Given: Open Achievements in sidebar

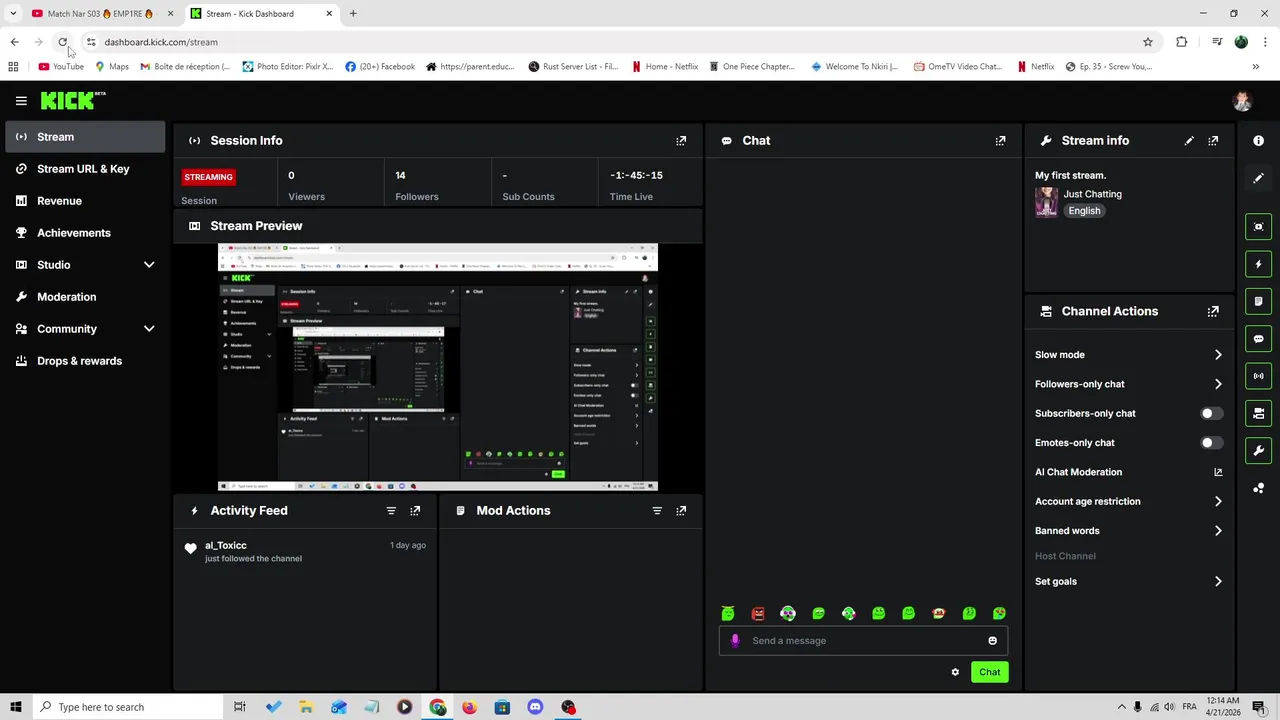Looking at the screenshot, I should coord(85,233).
